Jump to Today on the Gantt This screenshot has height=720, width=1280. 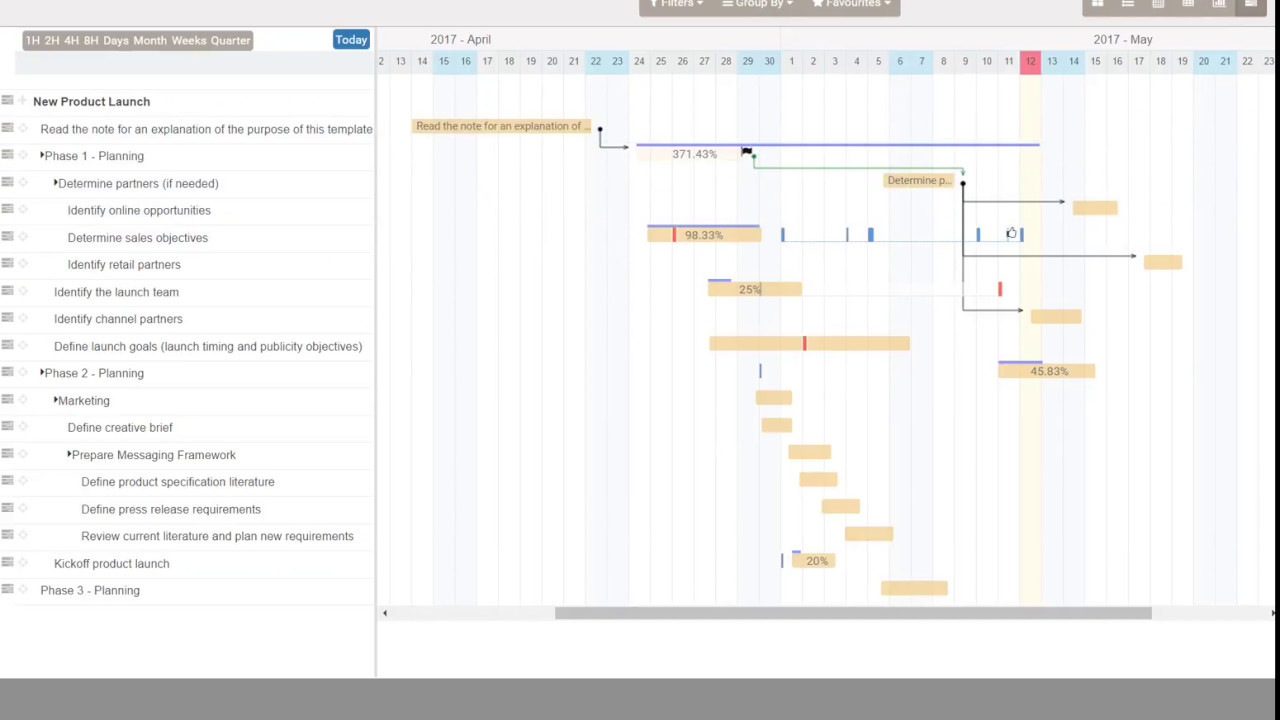click(351, 40)
